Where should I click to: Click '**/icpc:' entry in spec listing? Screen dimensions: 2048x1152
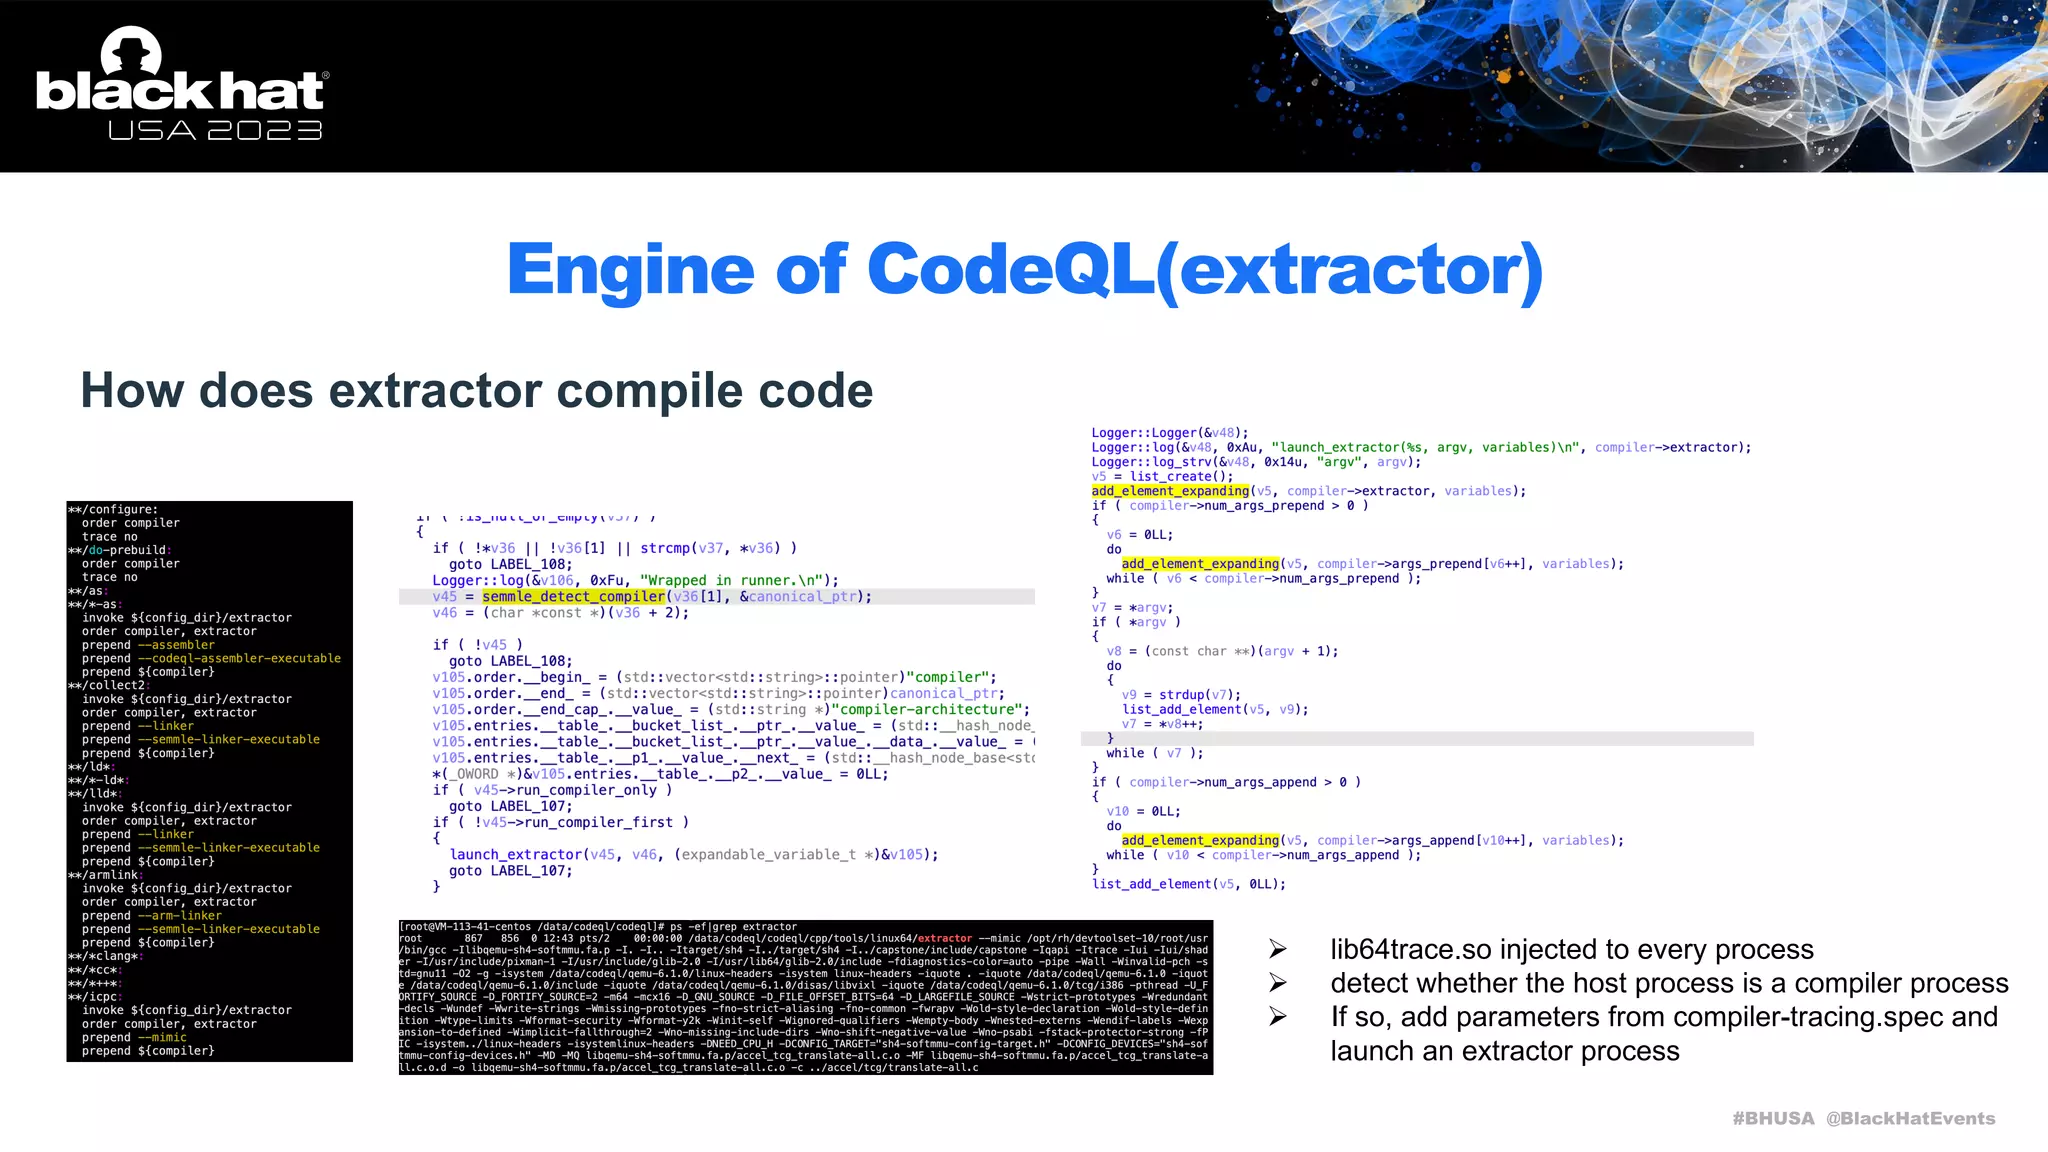(x=95, y=996)
